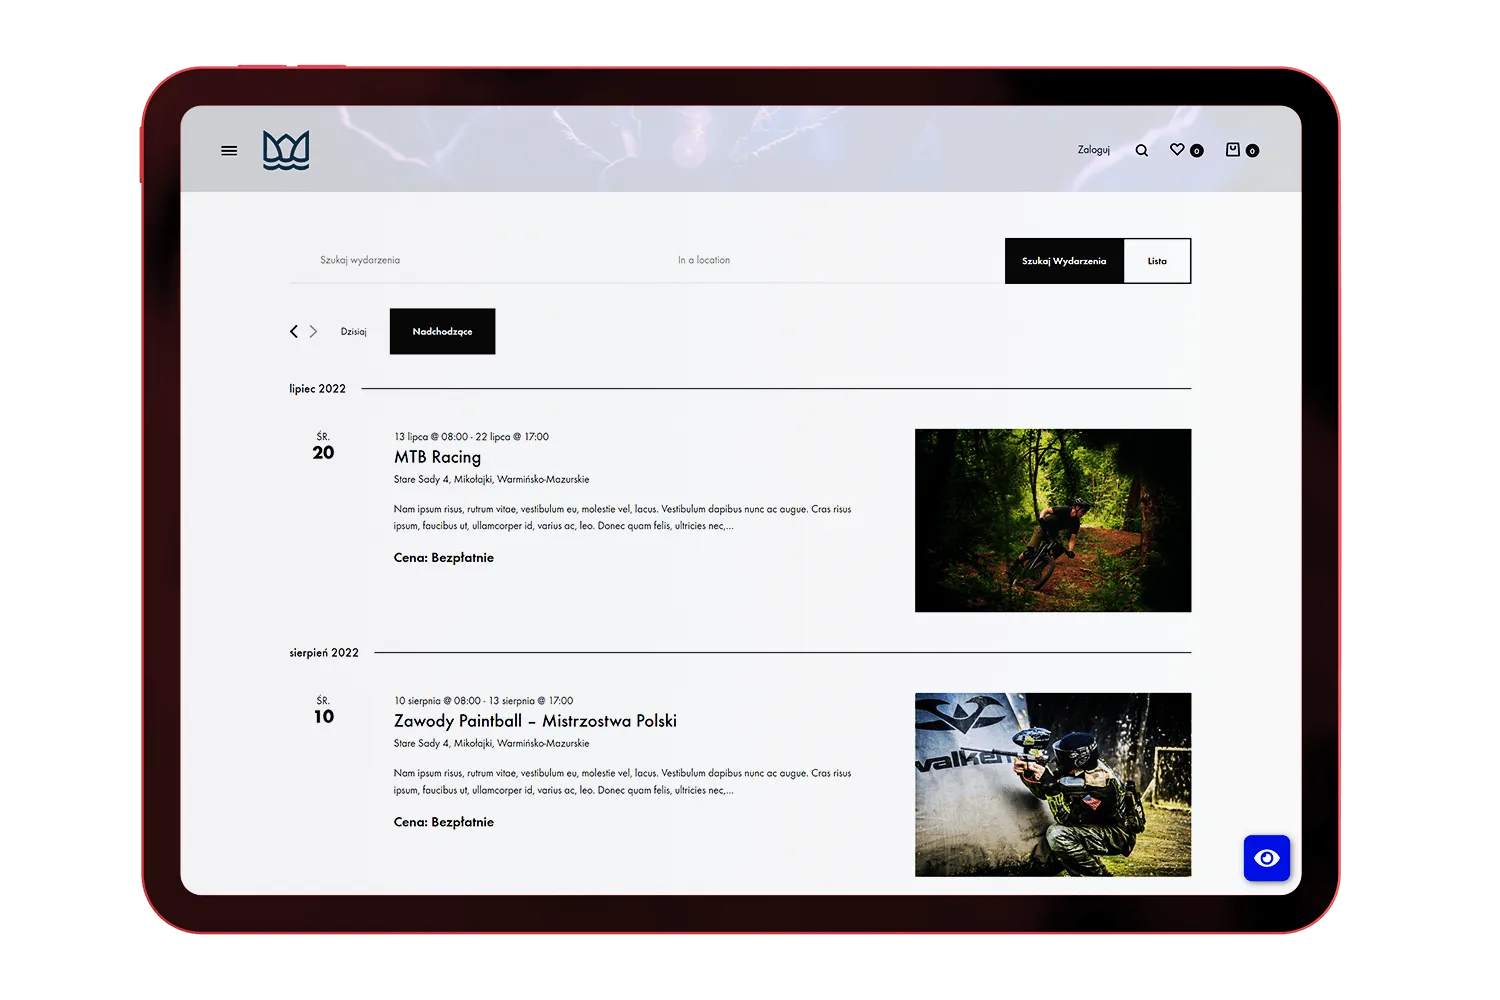This screenshot has width=1500, height=1000.
Task: Click the MTB Racing description paragraph
Action: [622, 517]
